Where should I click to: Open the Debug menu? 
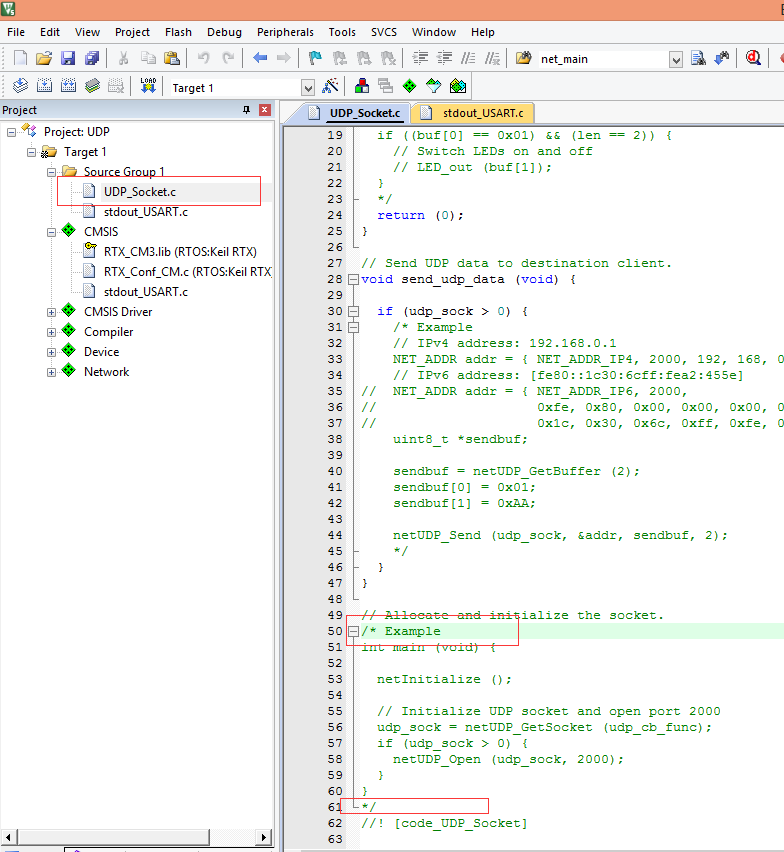tap(224, 32)
